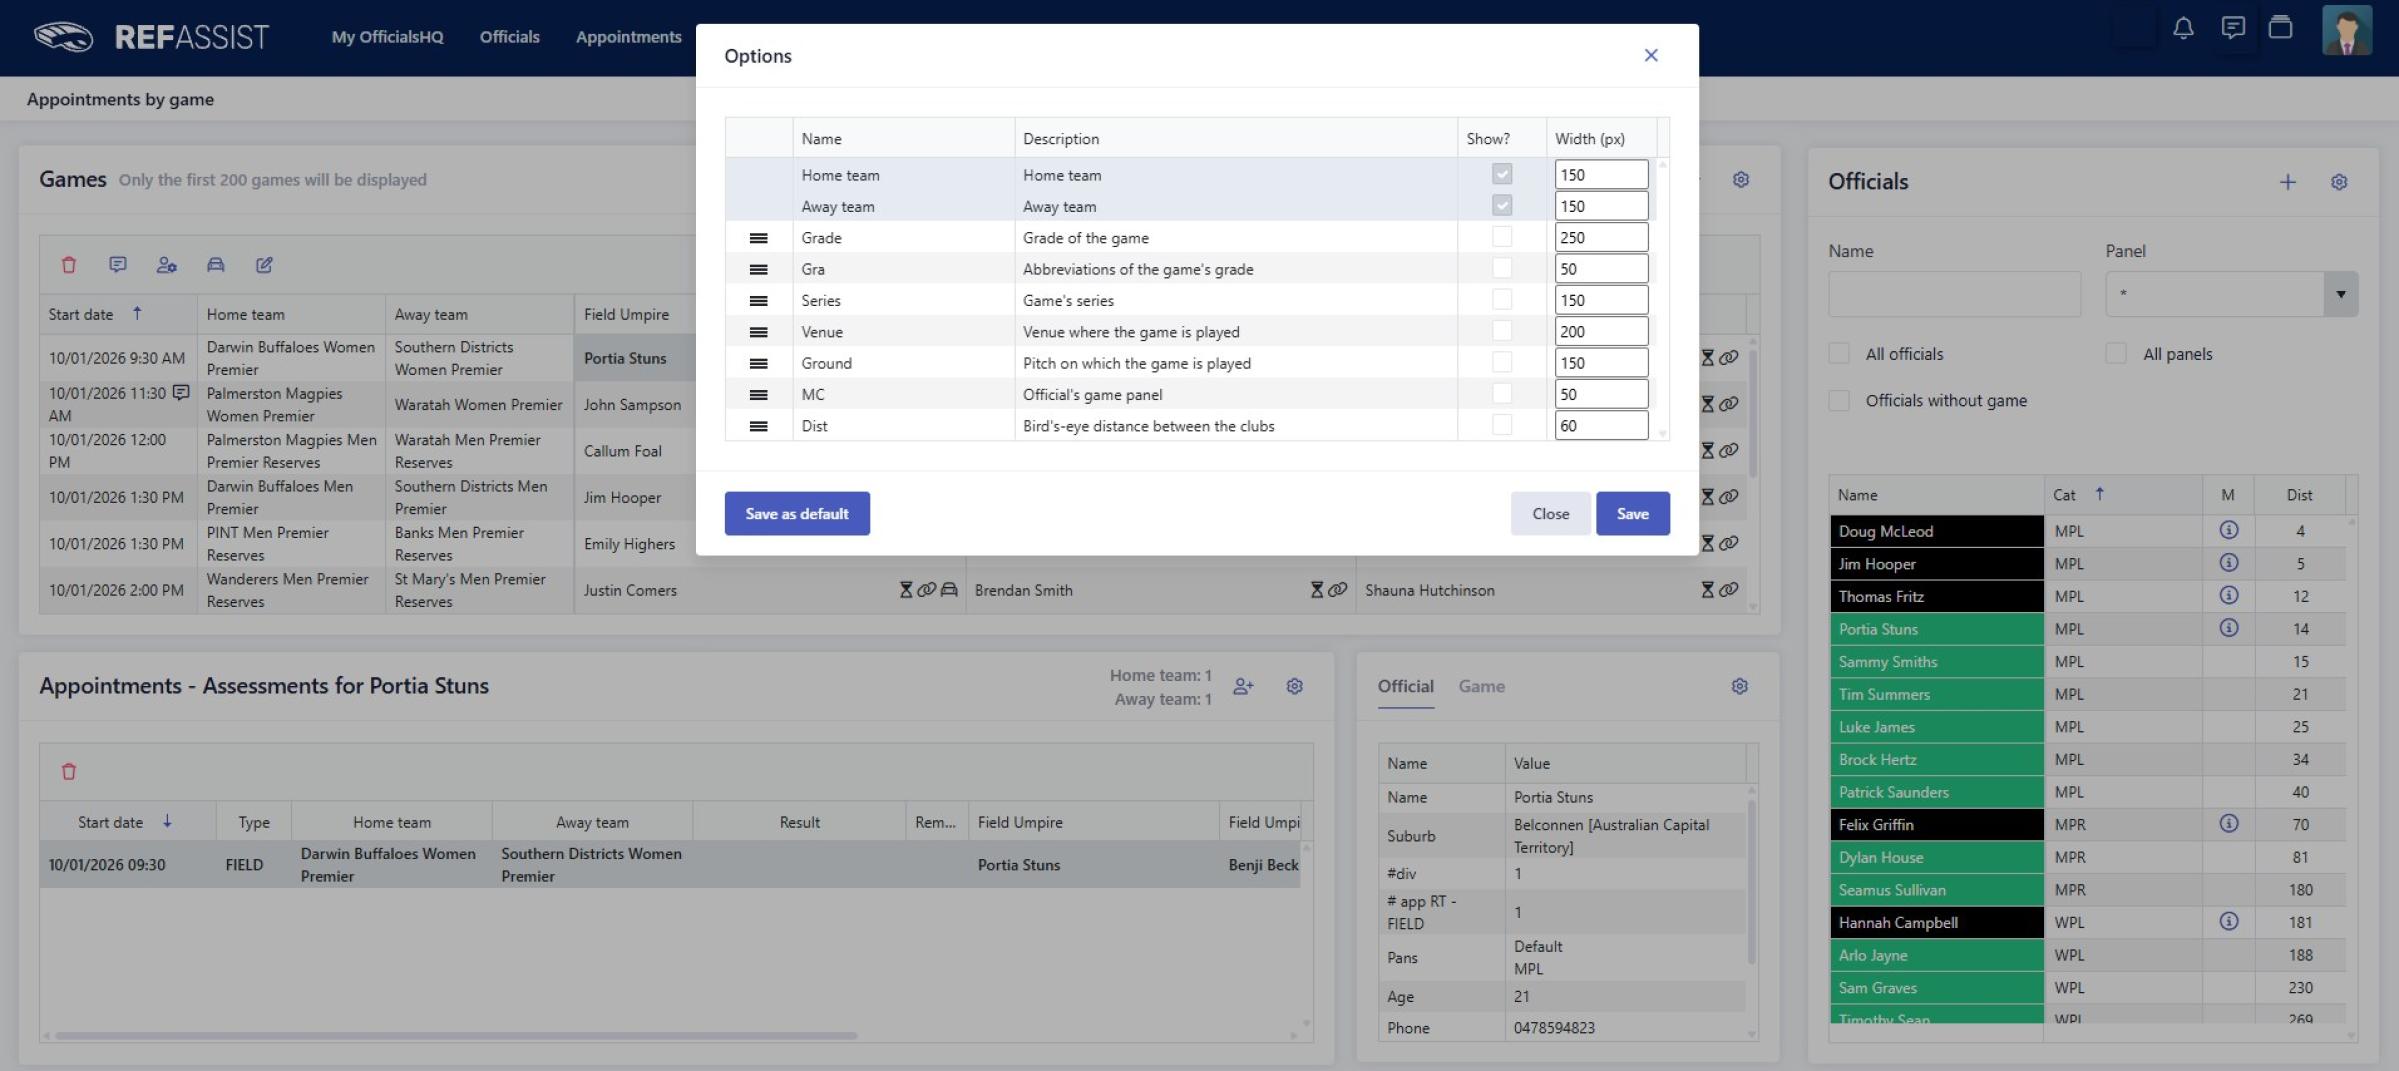Open the notifications bell icon
The height and width of the screenshot is (1071, 2399).
2183,28
